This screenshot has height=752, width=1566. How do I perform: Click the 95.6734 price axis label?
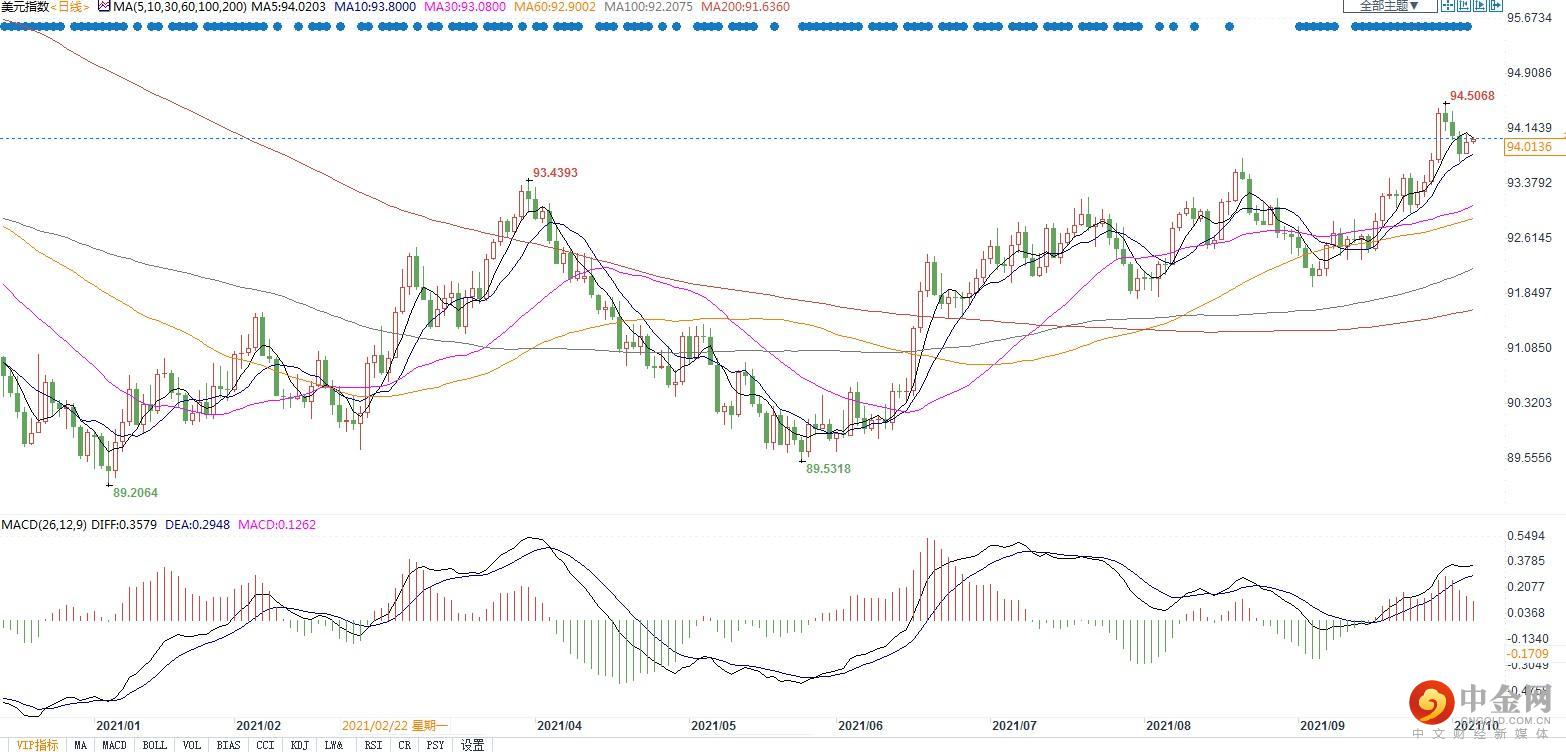[x=1530, y=18]
